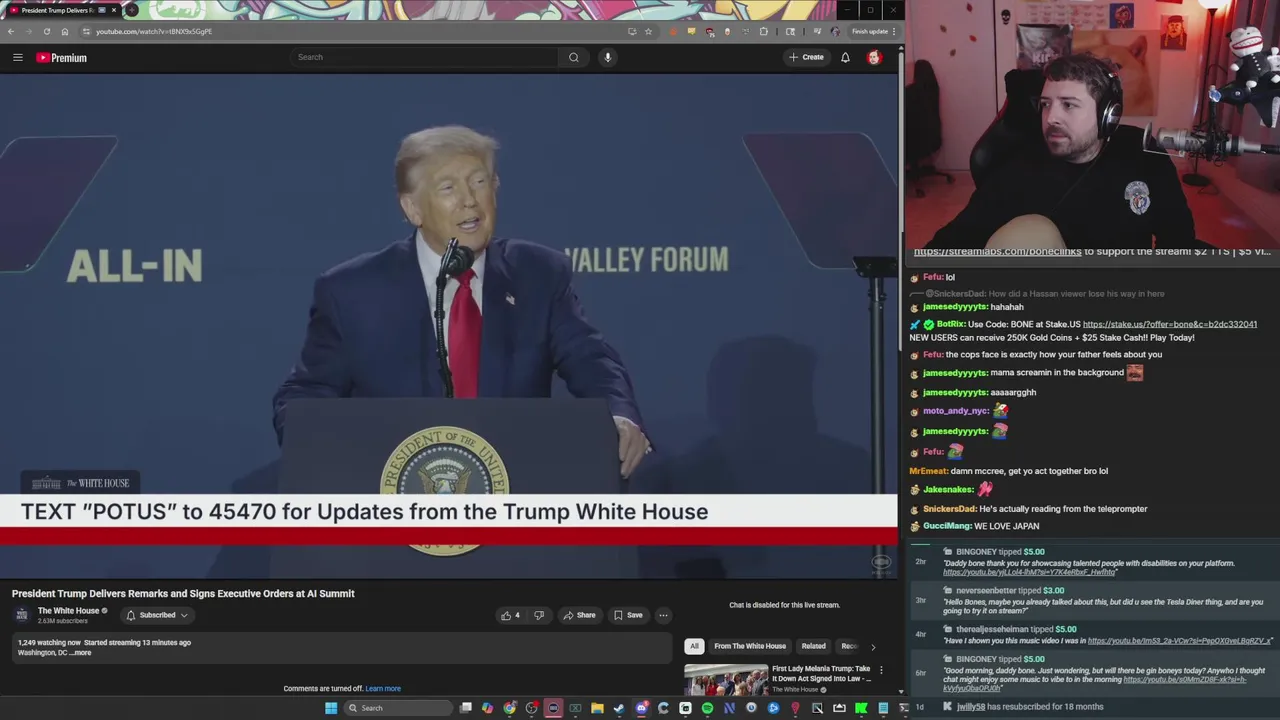Click the Create button
Screen dimensions: 1280x720
click(806, 57)
